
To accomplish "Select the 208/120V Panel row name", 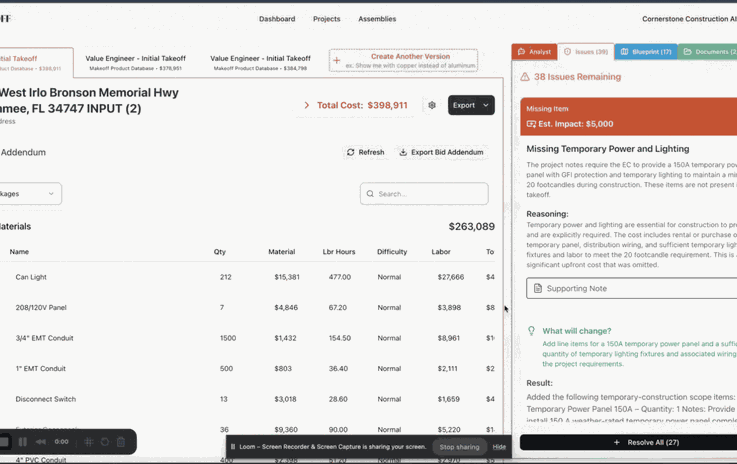I will [41, 308].
